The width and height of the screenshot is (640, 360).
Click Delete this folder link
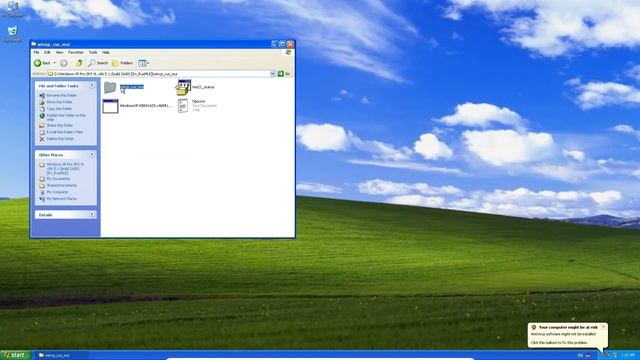pyautogui.click(x=60, y=139)
